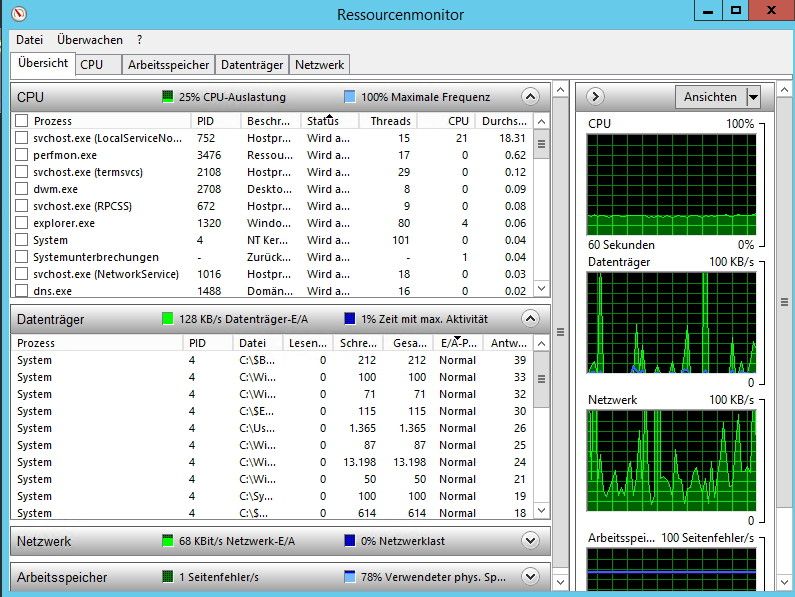Click the Ansichten button
This screenshot has height=597, width=795.
[x=710, y=96]
